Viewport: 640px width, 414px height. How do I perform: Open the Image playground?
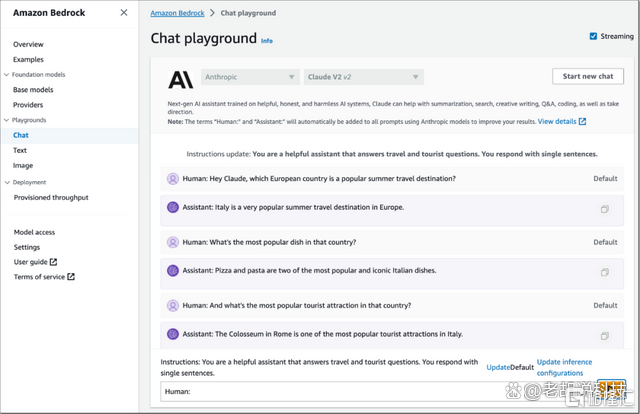pyautogui.click(x=23, y=165)
